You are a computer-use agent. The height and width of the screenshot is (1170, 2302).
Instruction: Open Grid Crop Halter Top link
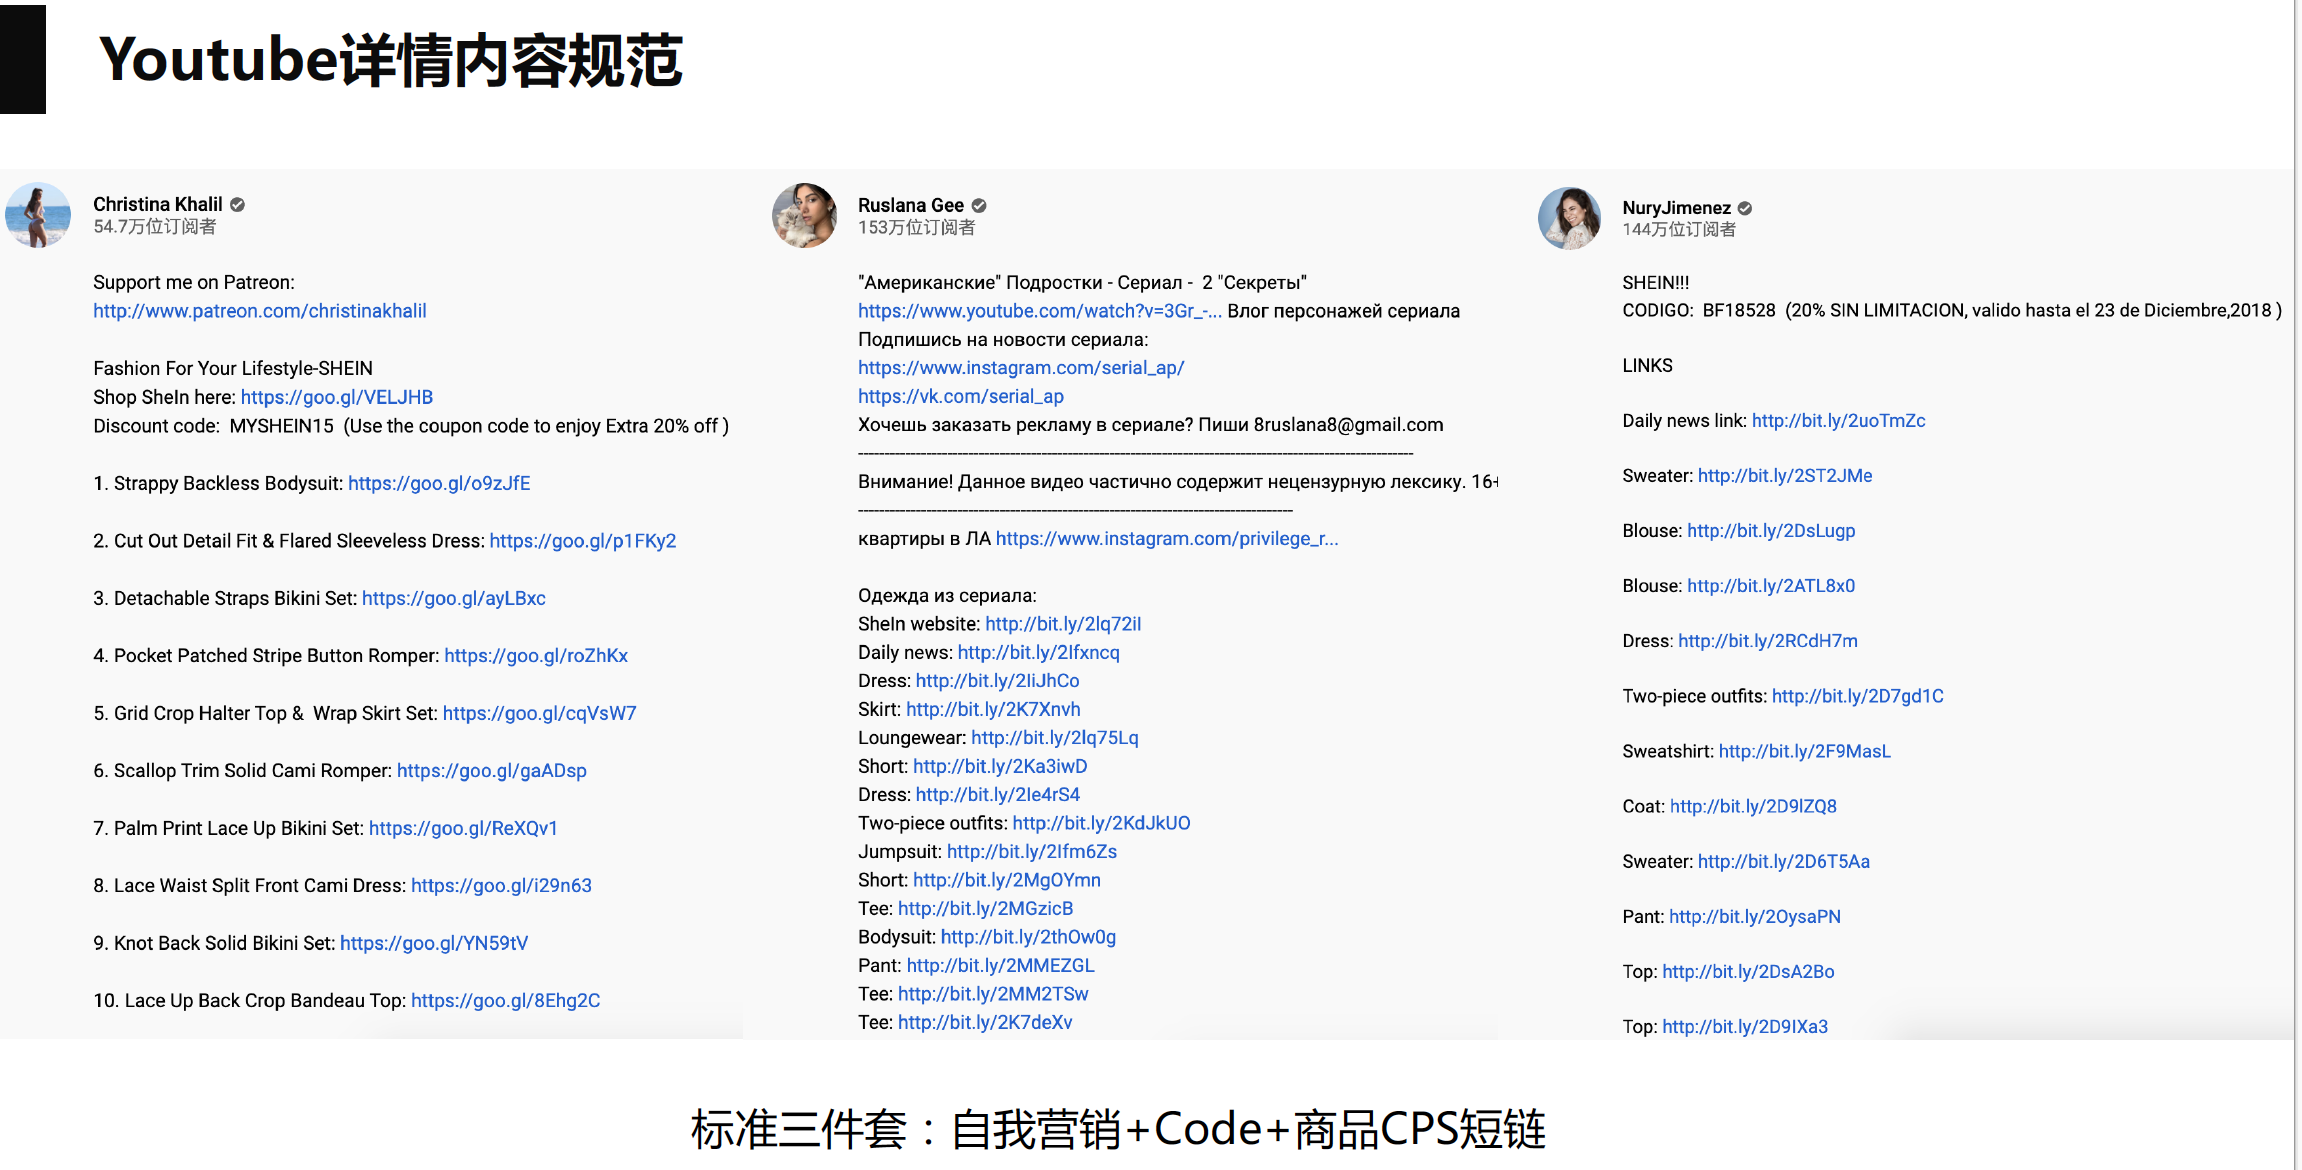tap(540, 713)
